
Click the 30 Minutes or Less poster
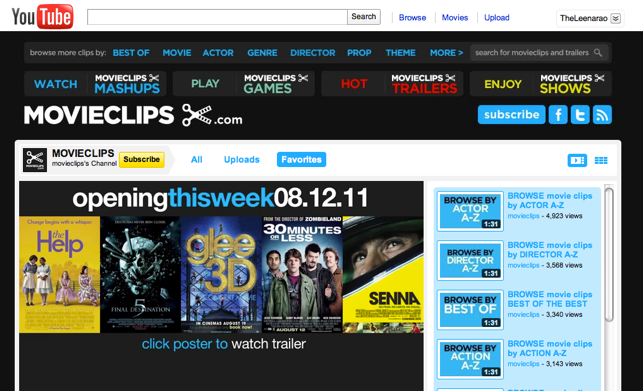click(x=302, y=274)
